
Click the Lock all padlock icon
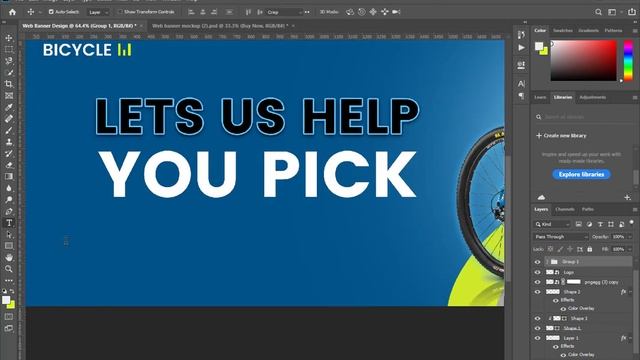(x=589, y=249)
